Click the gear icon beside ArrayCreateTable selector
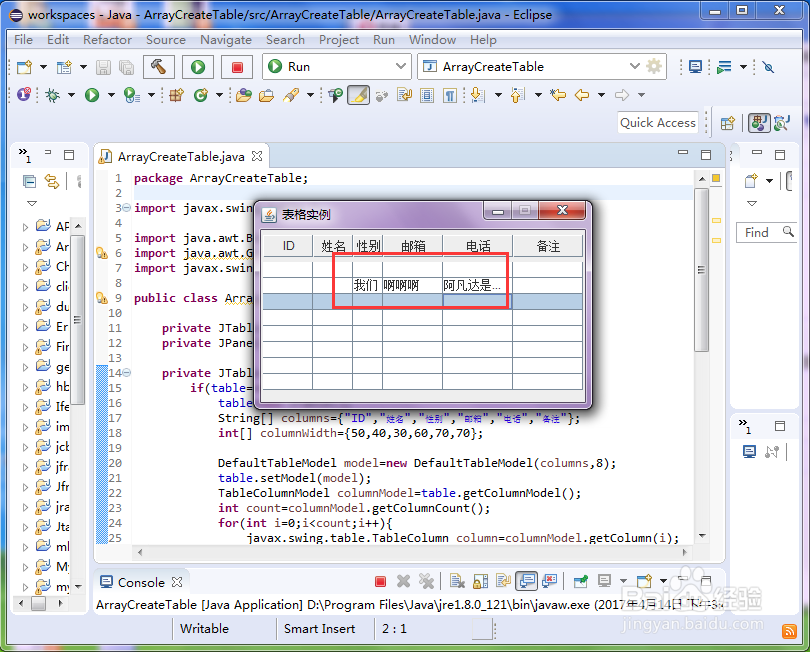The height and width of the screenshot is (652, 810). point(654,67)
